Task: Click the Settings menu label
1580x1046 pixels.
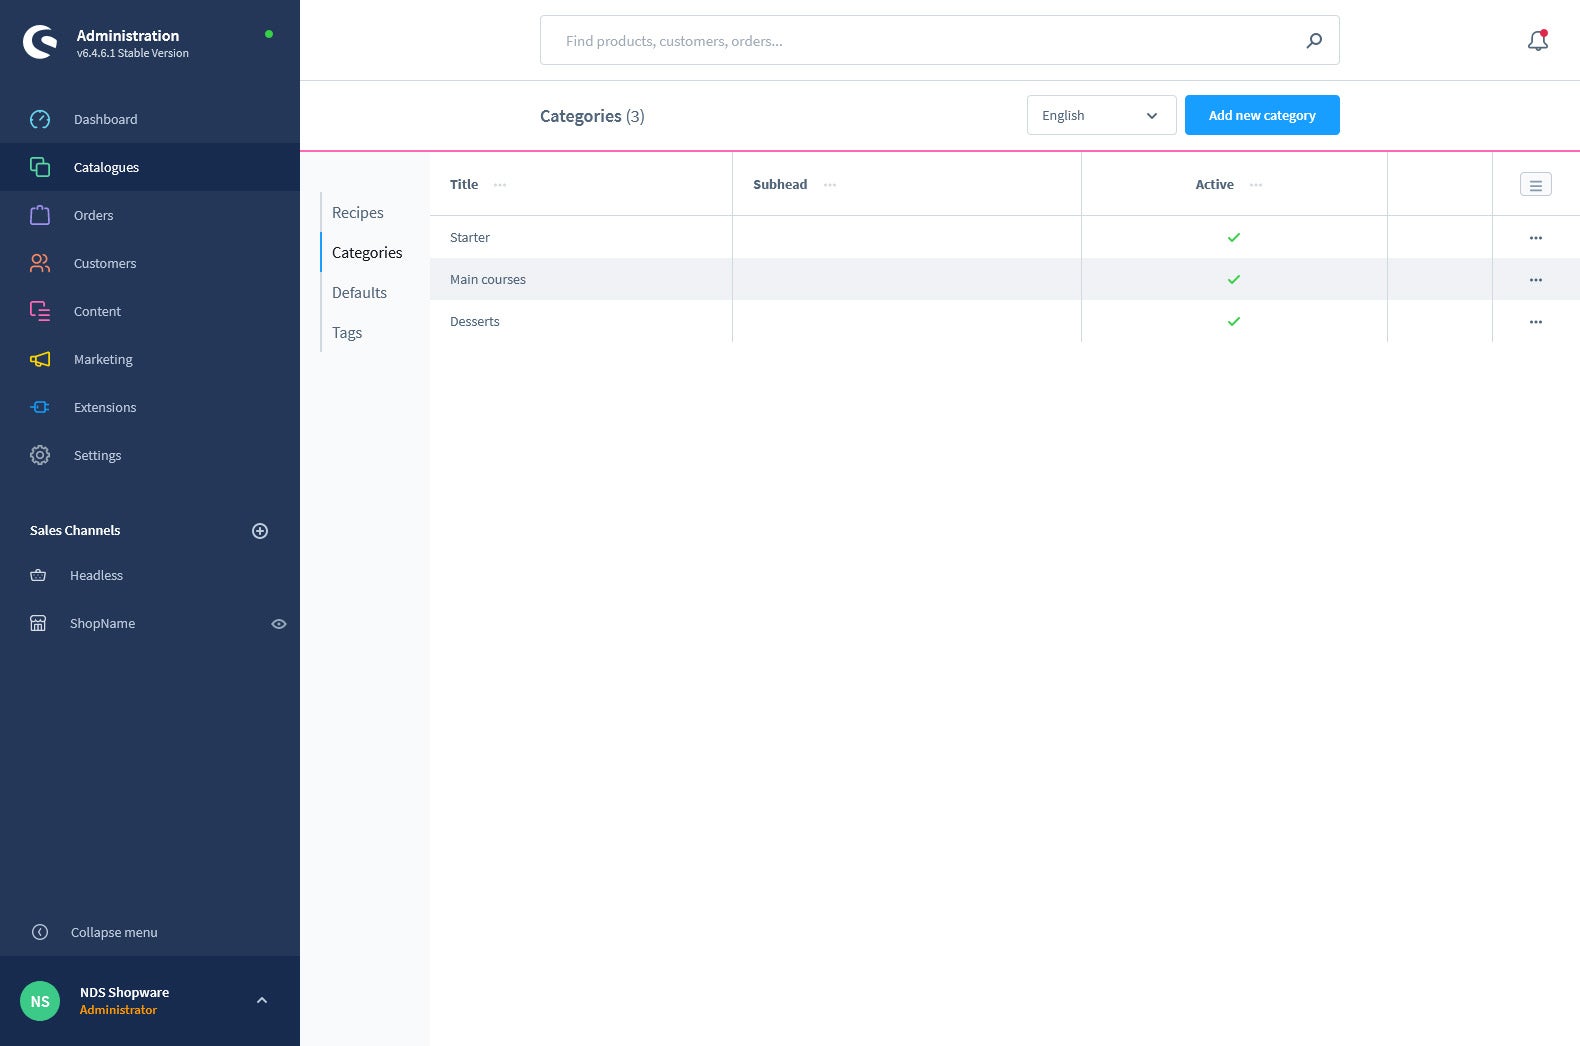Action: [98, 455]
